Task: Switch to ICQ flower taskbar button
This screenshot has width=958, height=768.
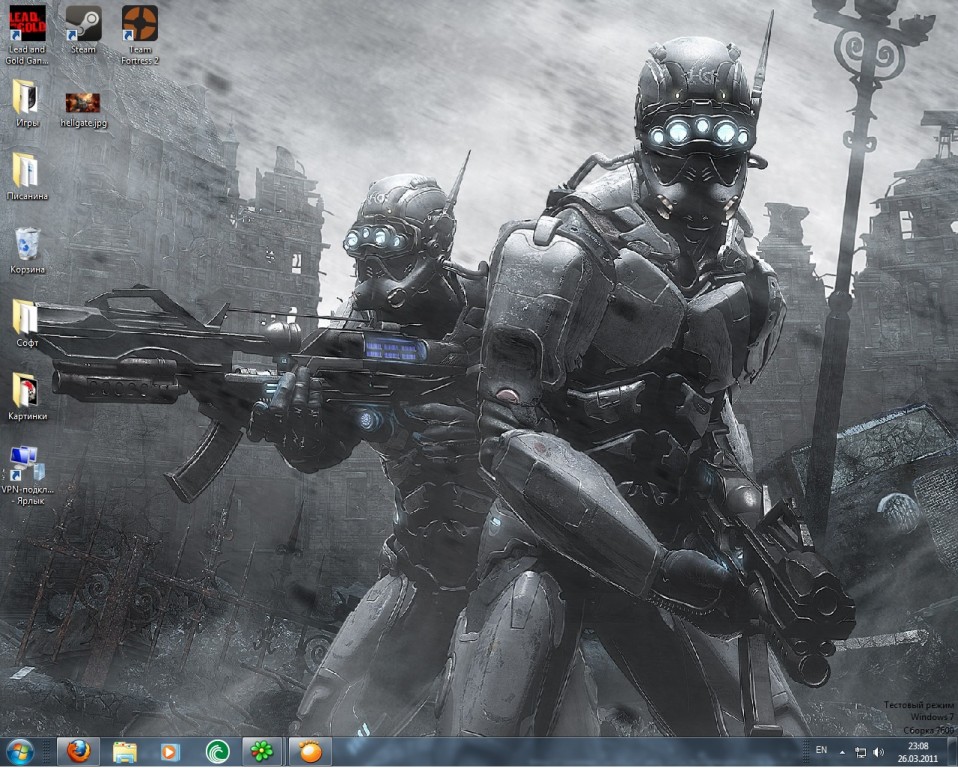Action: pyautogui.click(x=263, y=752)
